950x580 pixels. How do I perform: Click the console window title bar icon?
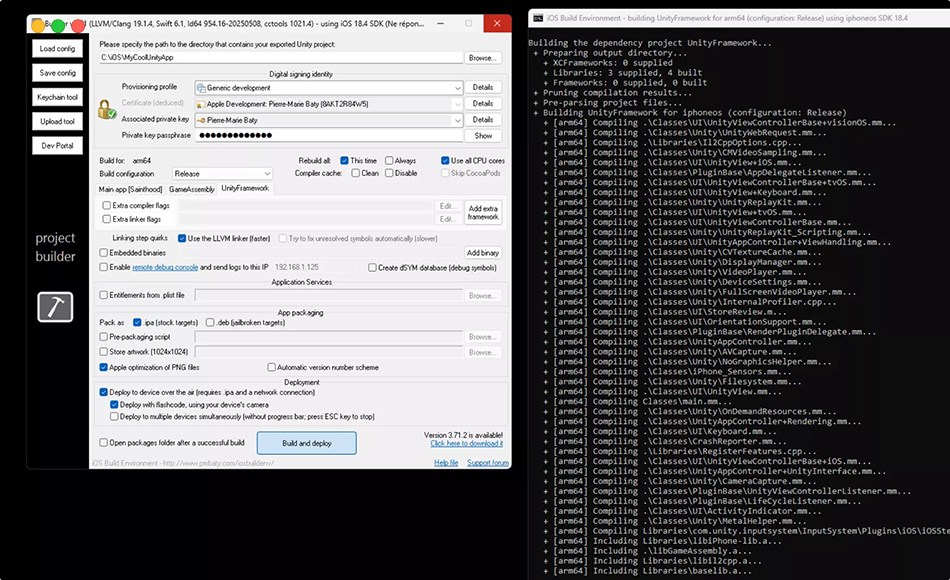[538, 17]
